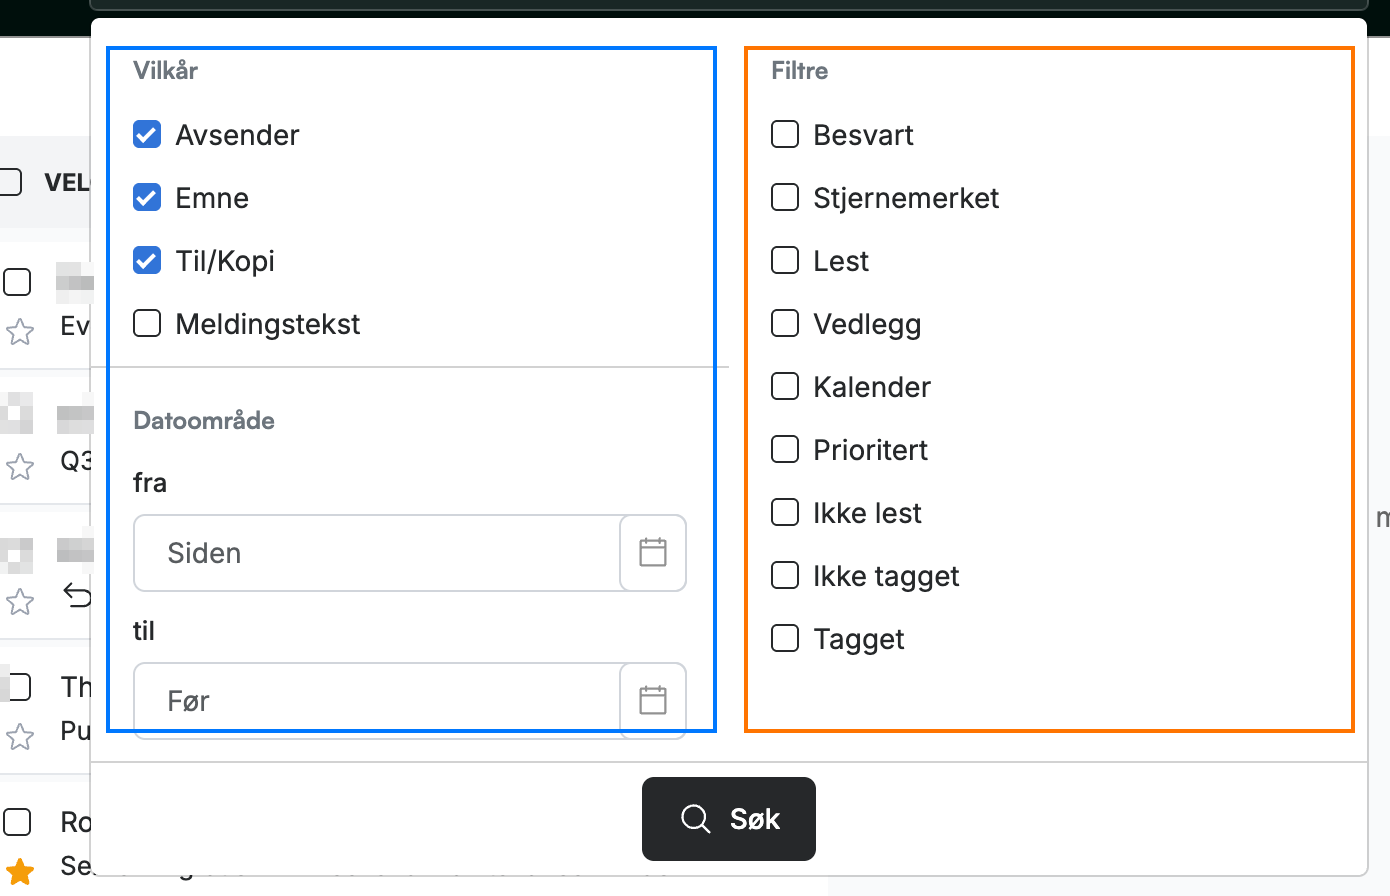The height and width of the screenshot is (896, 1390).
Task: Enable the Meldingstekst checkbox
Action: point(147,323)
